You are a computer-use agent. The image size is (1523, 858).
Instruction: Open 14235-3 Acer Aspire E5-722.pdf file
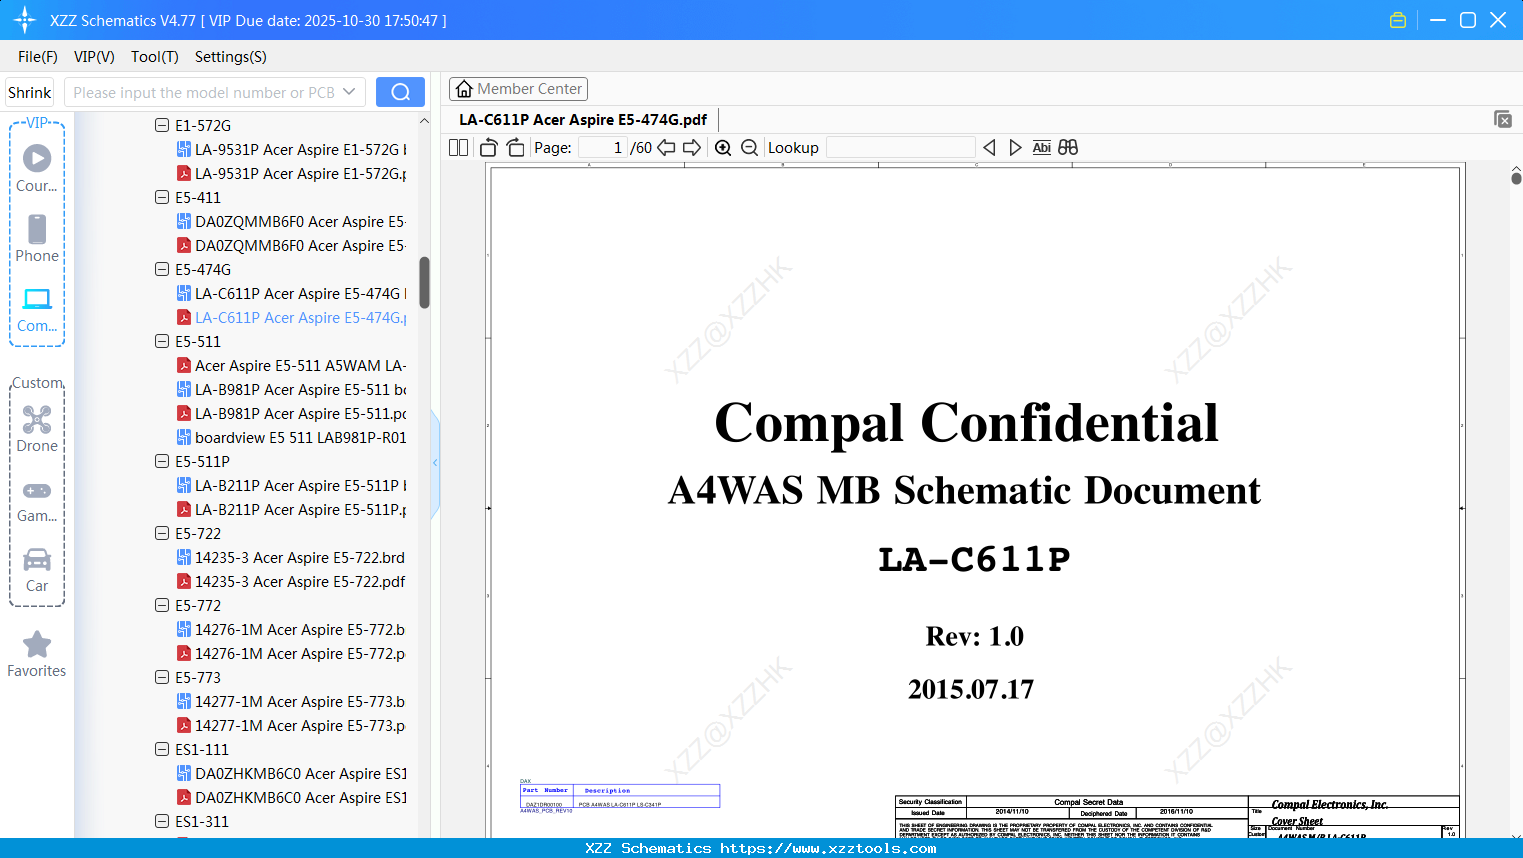(291, 581)
